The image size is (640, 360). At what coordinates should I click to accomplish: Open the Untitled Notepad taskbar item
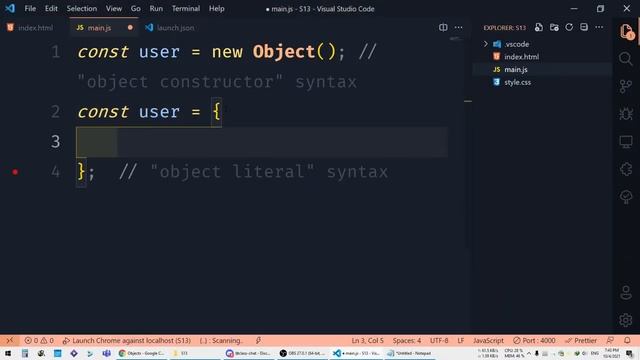[x=410, y=353]
